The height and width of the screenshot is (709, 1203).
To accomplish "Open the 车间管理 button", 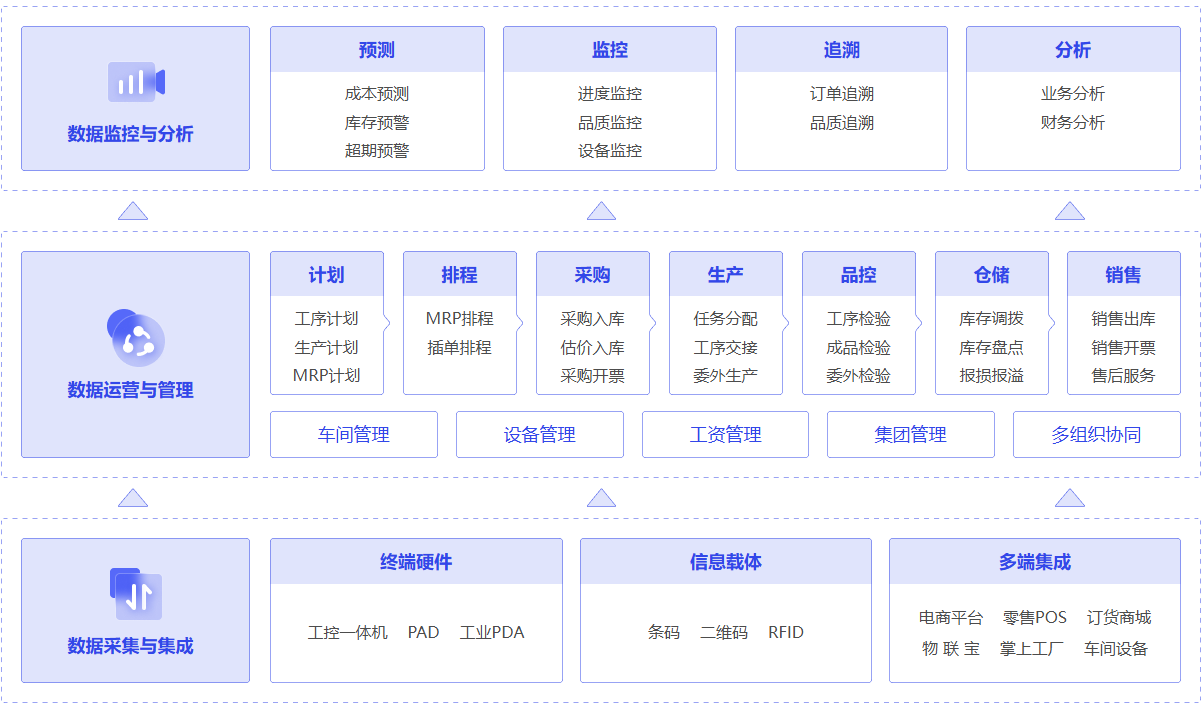I will [354, 435].
